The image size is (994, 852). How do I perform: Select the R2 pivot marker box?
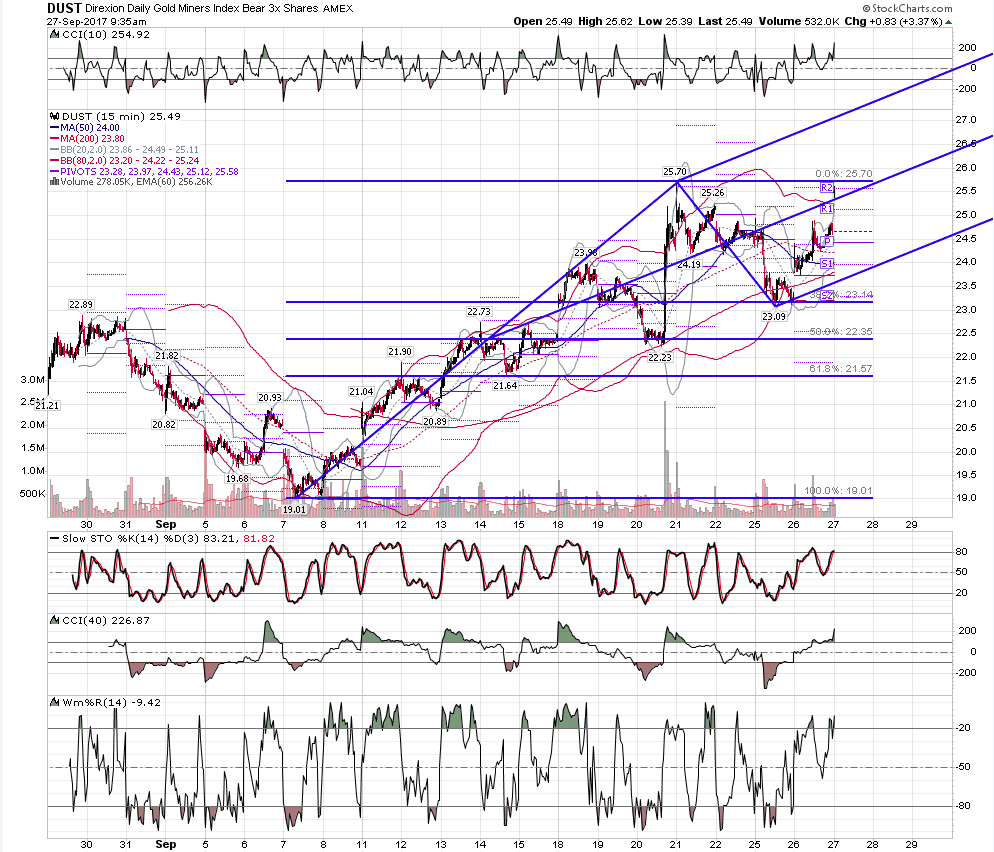click(827, 188)
